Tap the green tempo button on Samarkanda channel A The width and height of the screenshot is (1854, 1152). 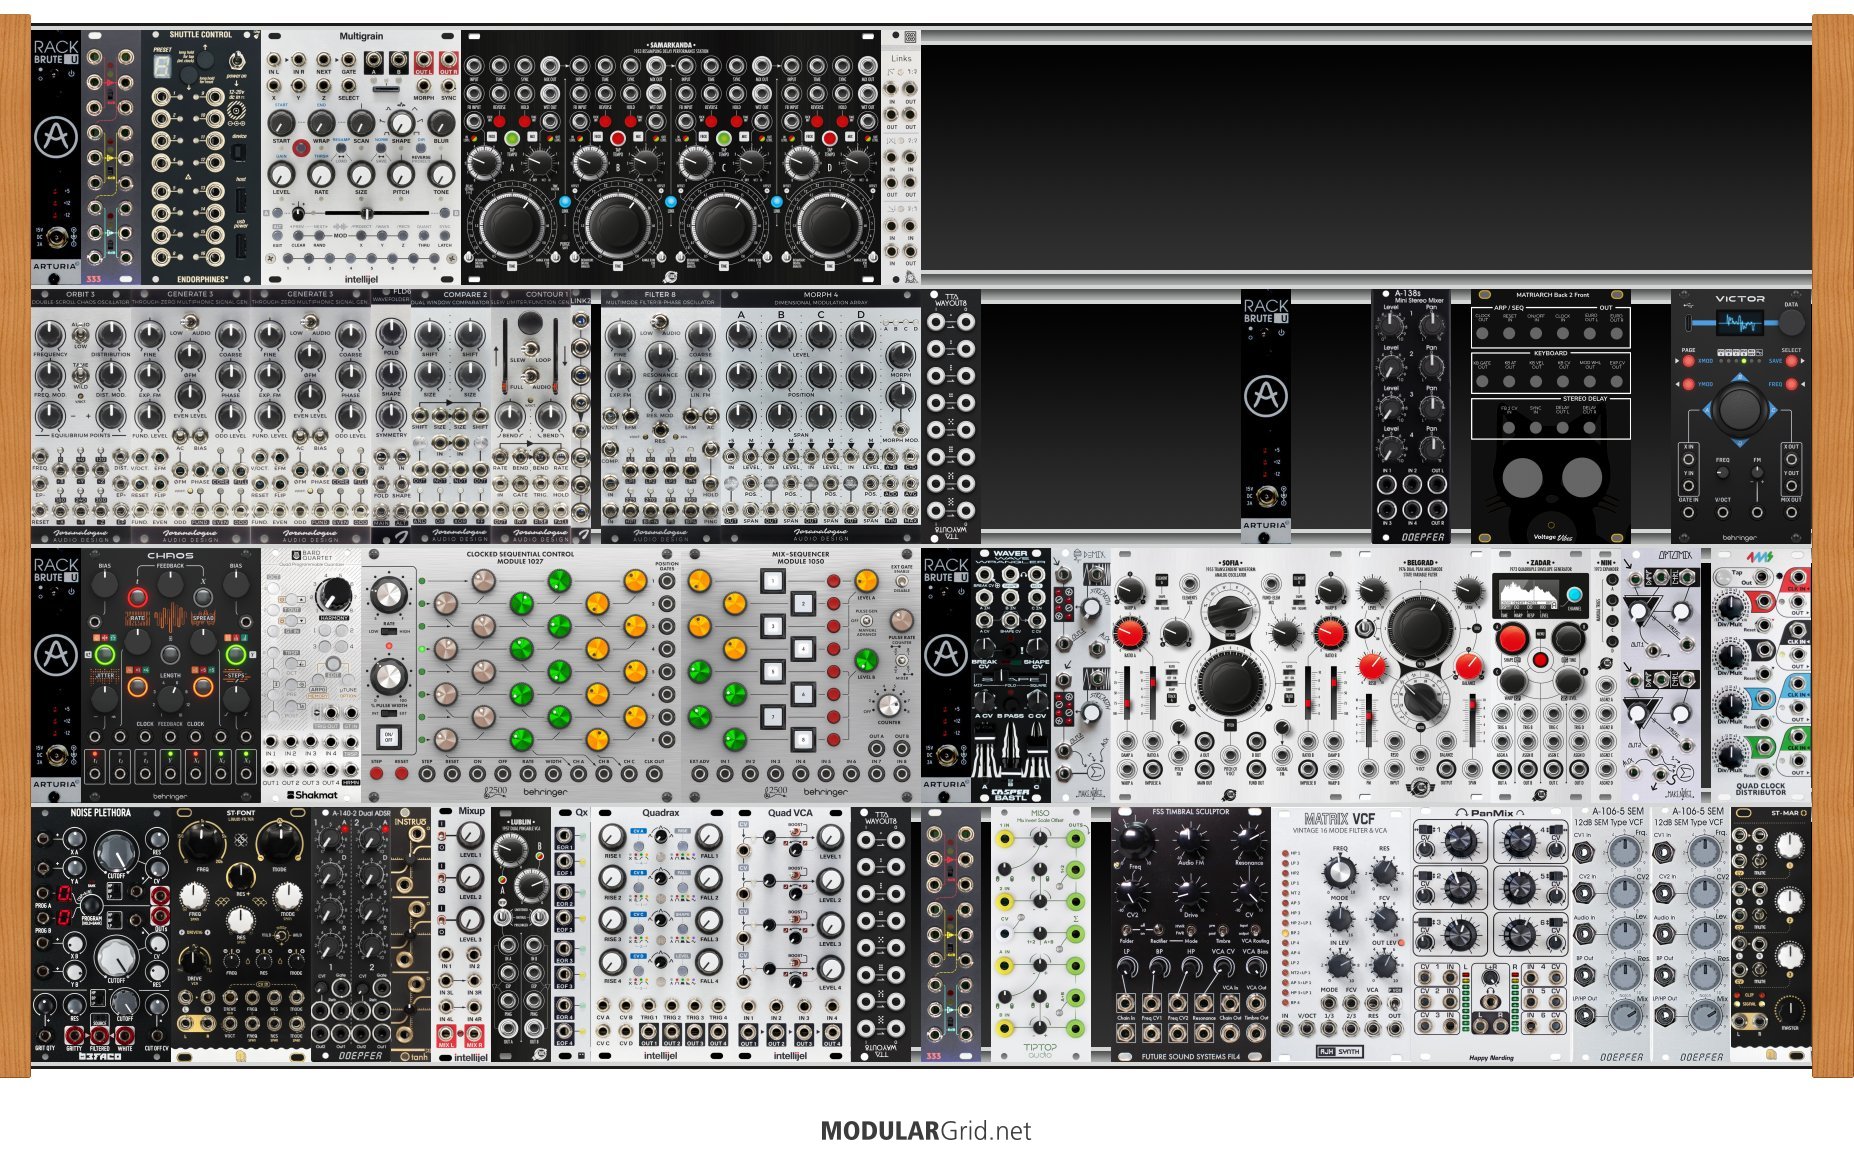[x=512, y=138]
